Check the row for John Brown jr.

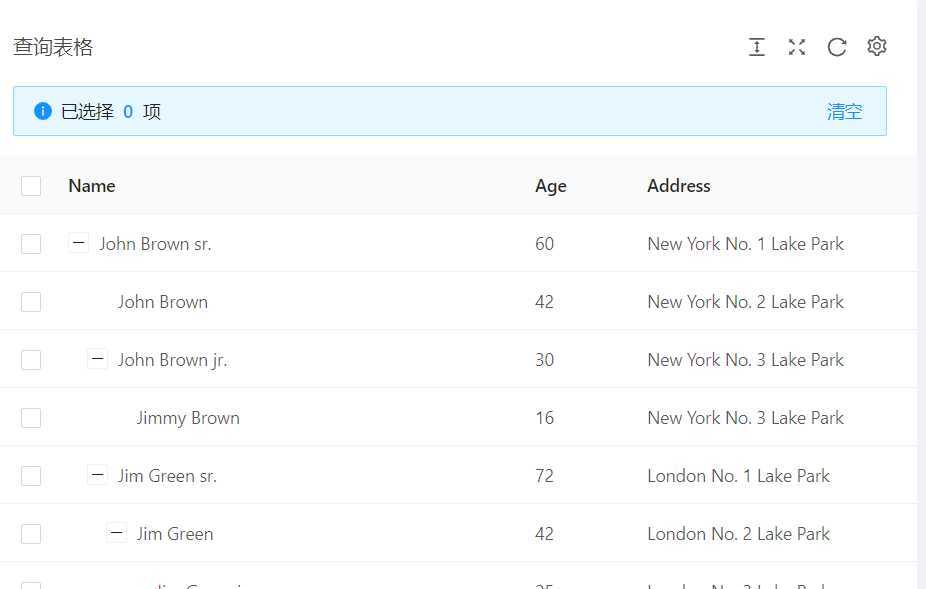point(31,360)
